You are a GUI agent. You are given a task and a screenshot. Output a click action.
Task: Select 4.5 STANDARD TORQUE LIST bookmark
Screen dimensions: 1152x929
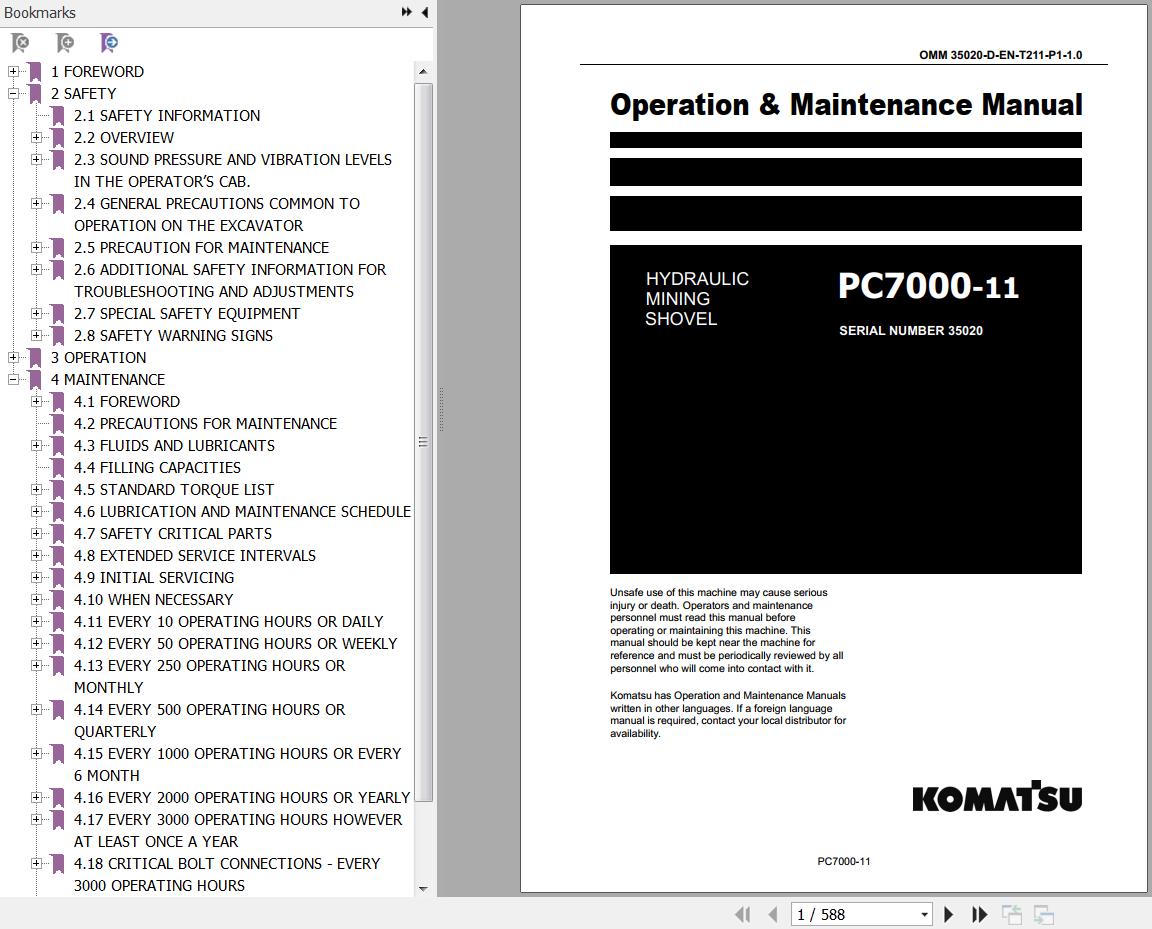tap(173, 489)
